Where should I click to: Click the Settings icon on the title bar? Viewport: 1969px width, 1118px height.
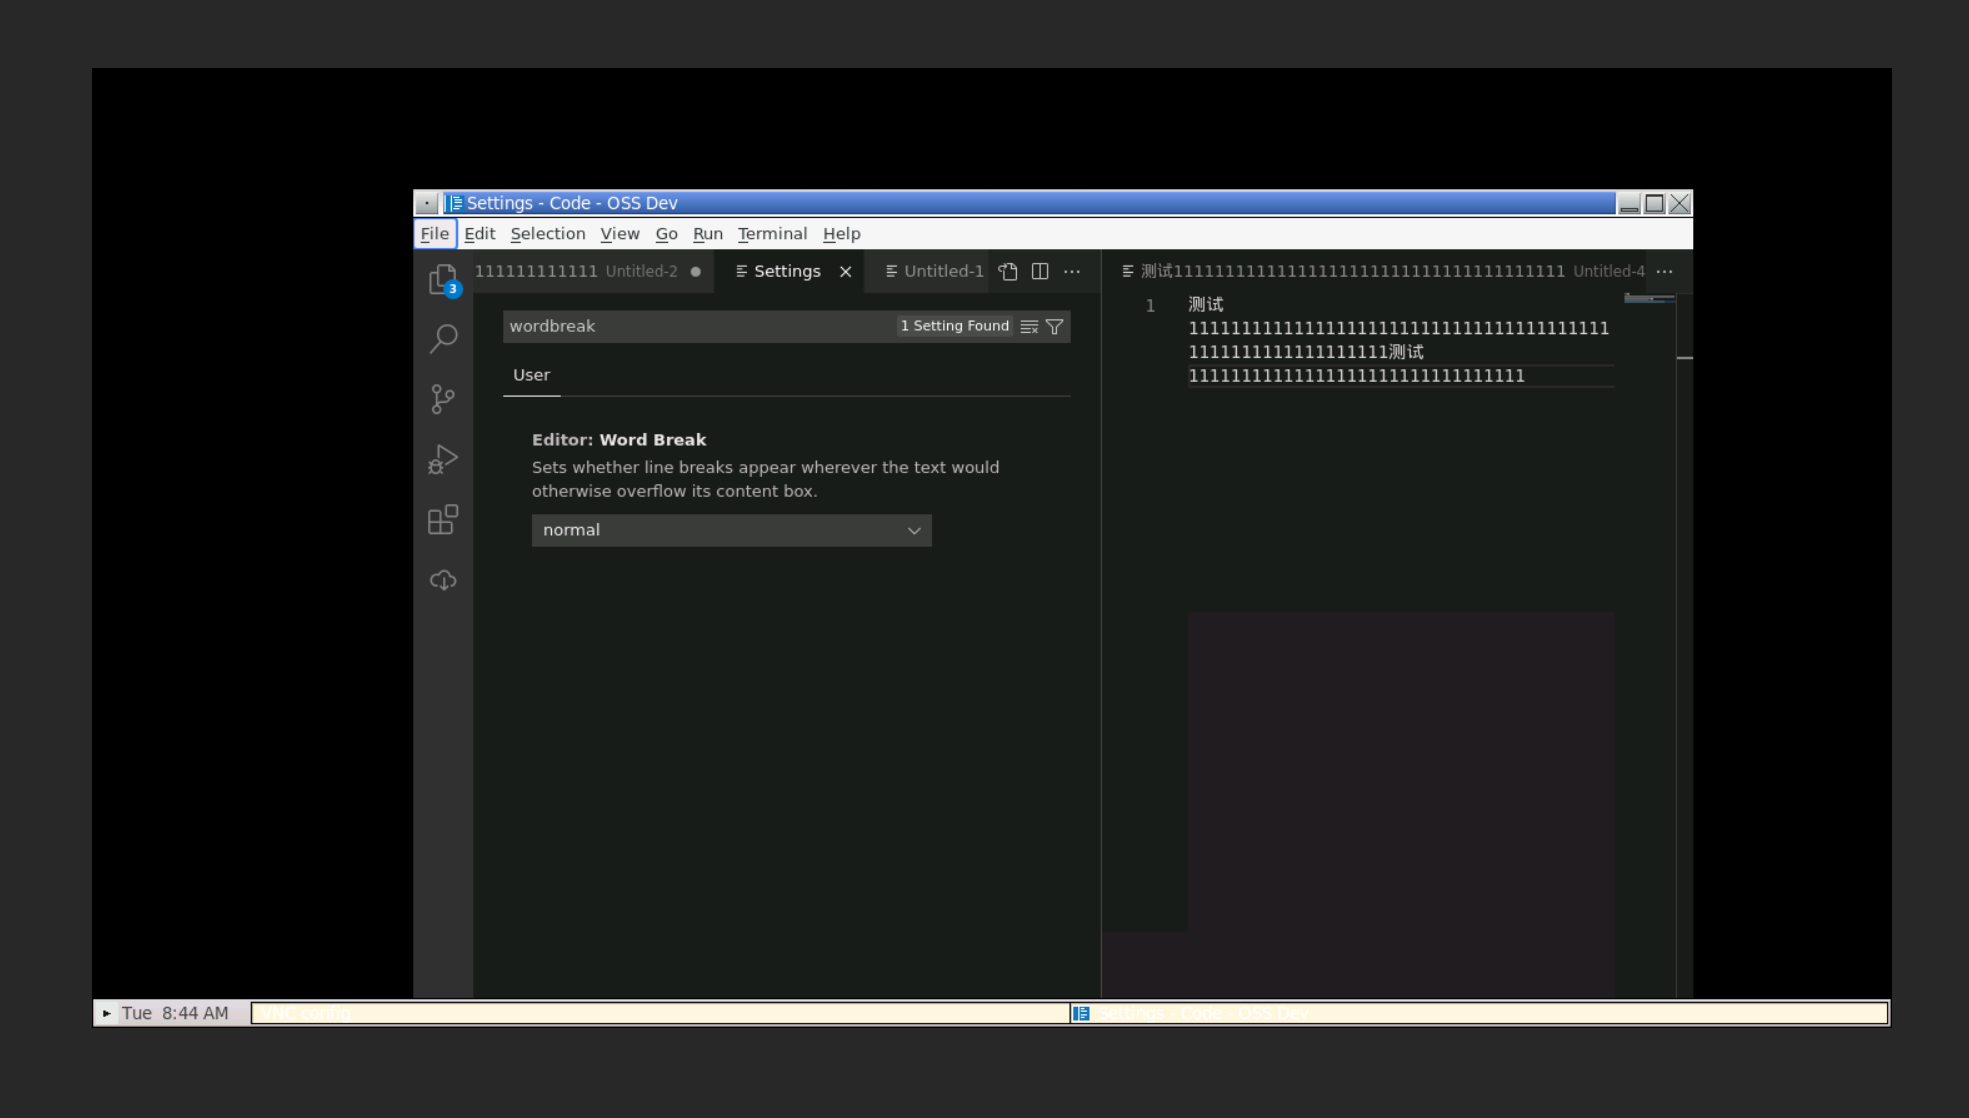click(x=456, y=203)
